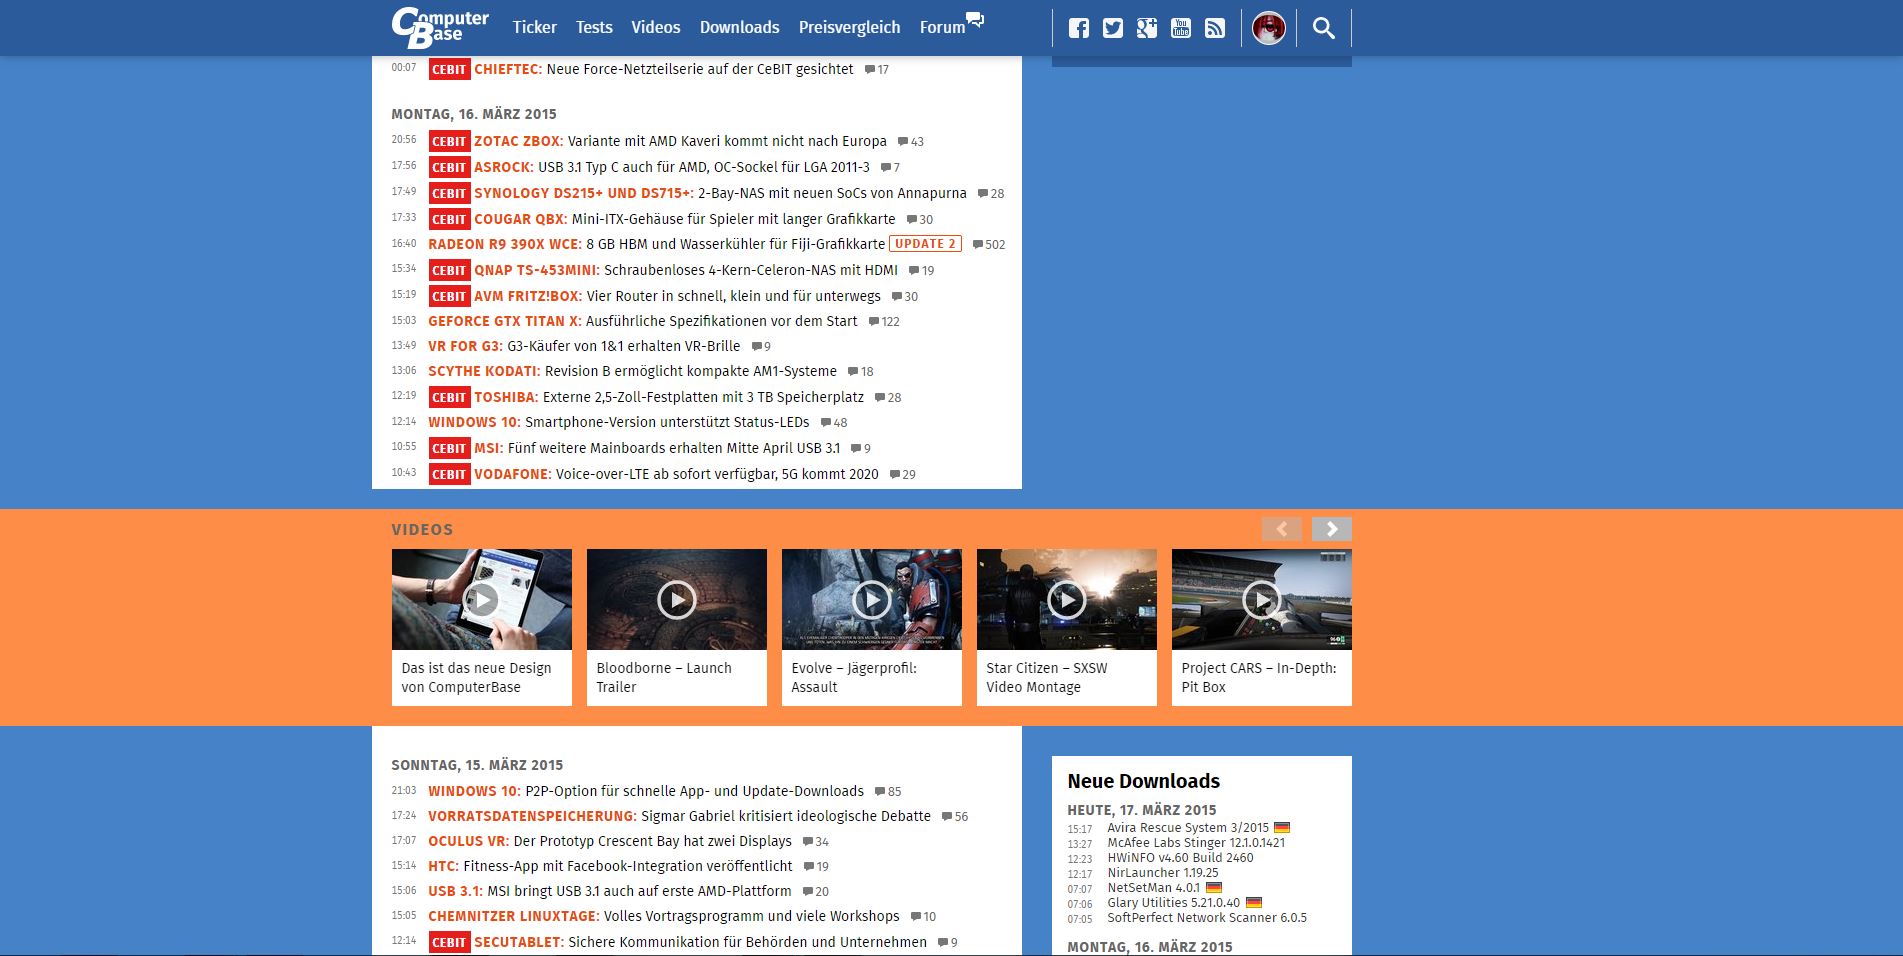Open the MSI Mainboards USB 3.1 article

coord(657,448)
